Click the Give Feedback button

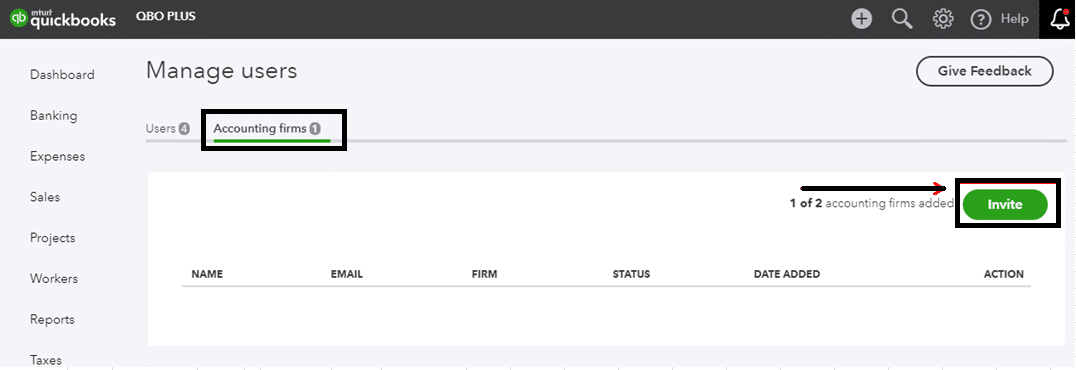984,71
